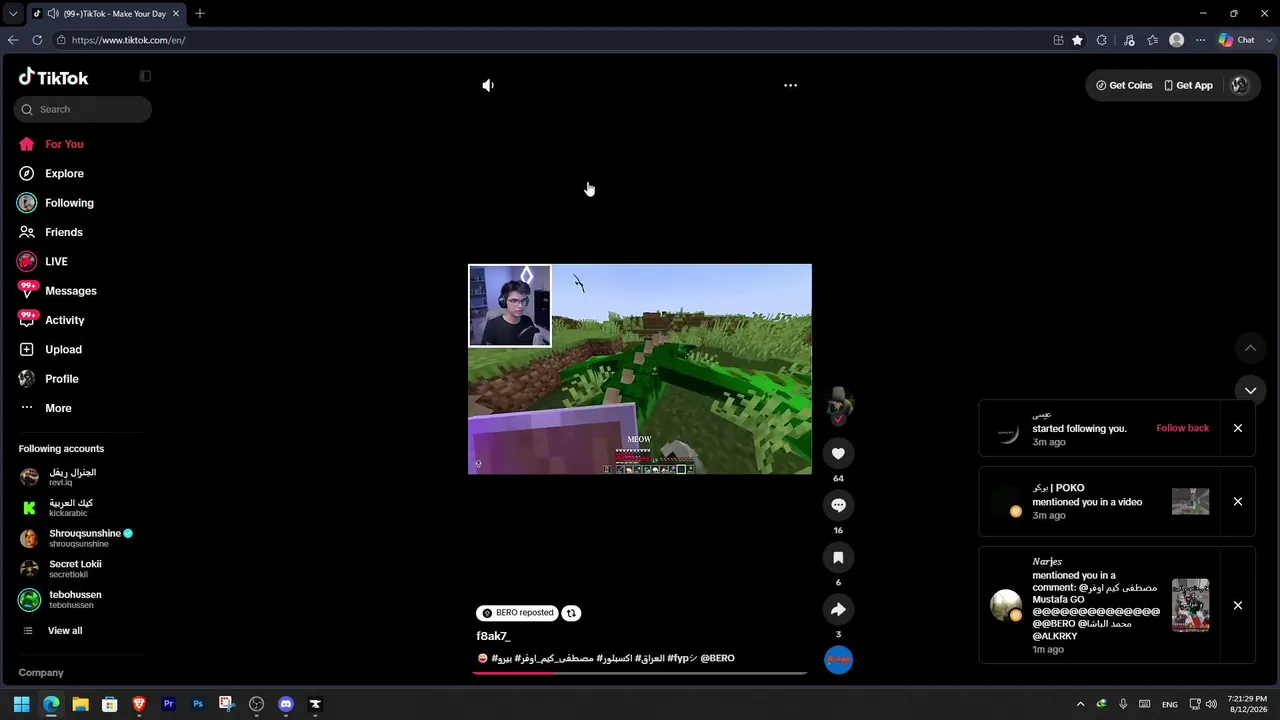
Task: Open the Favorites list icon
Action: (x=1153, y=40)
